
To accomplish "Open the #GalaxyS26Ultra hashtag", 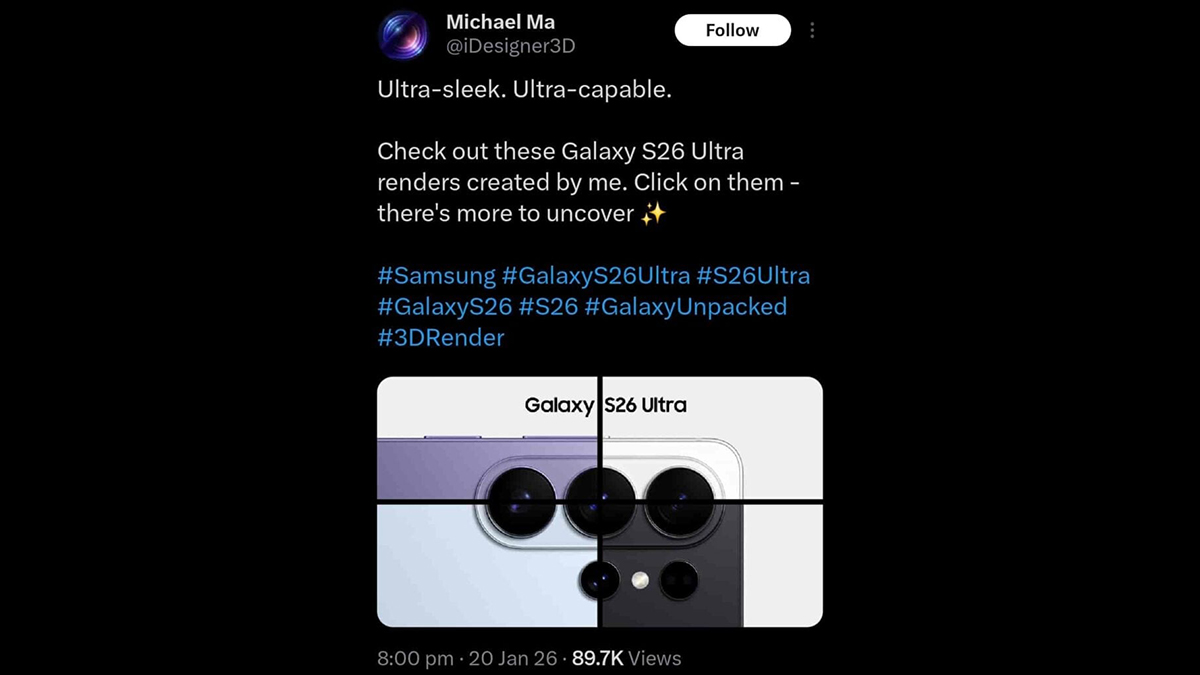I will pyautogui.click(x=596, y=275).
